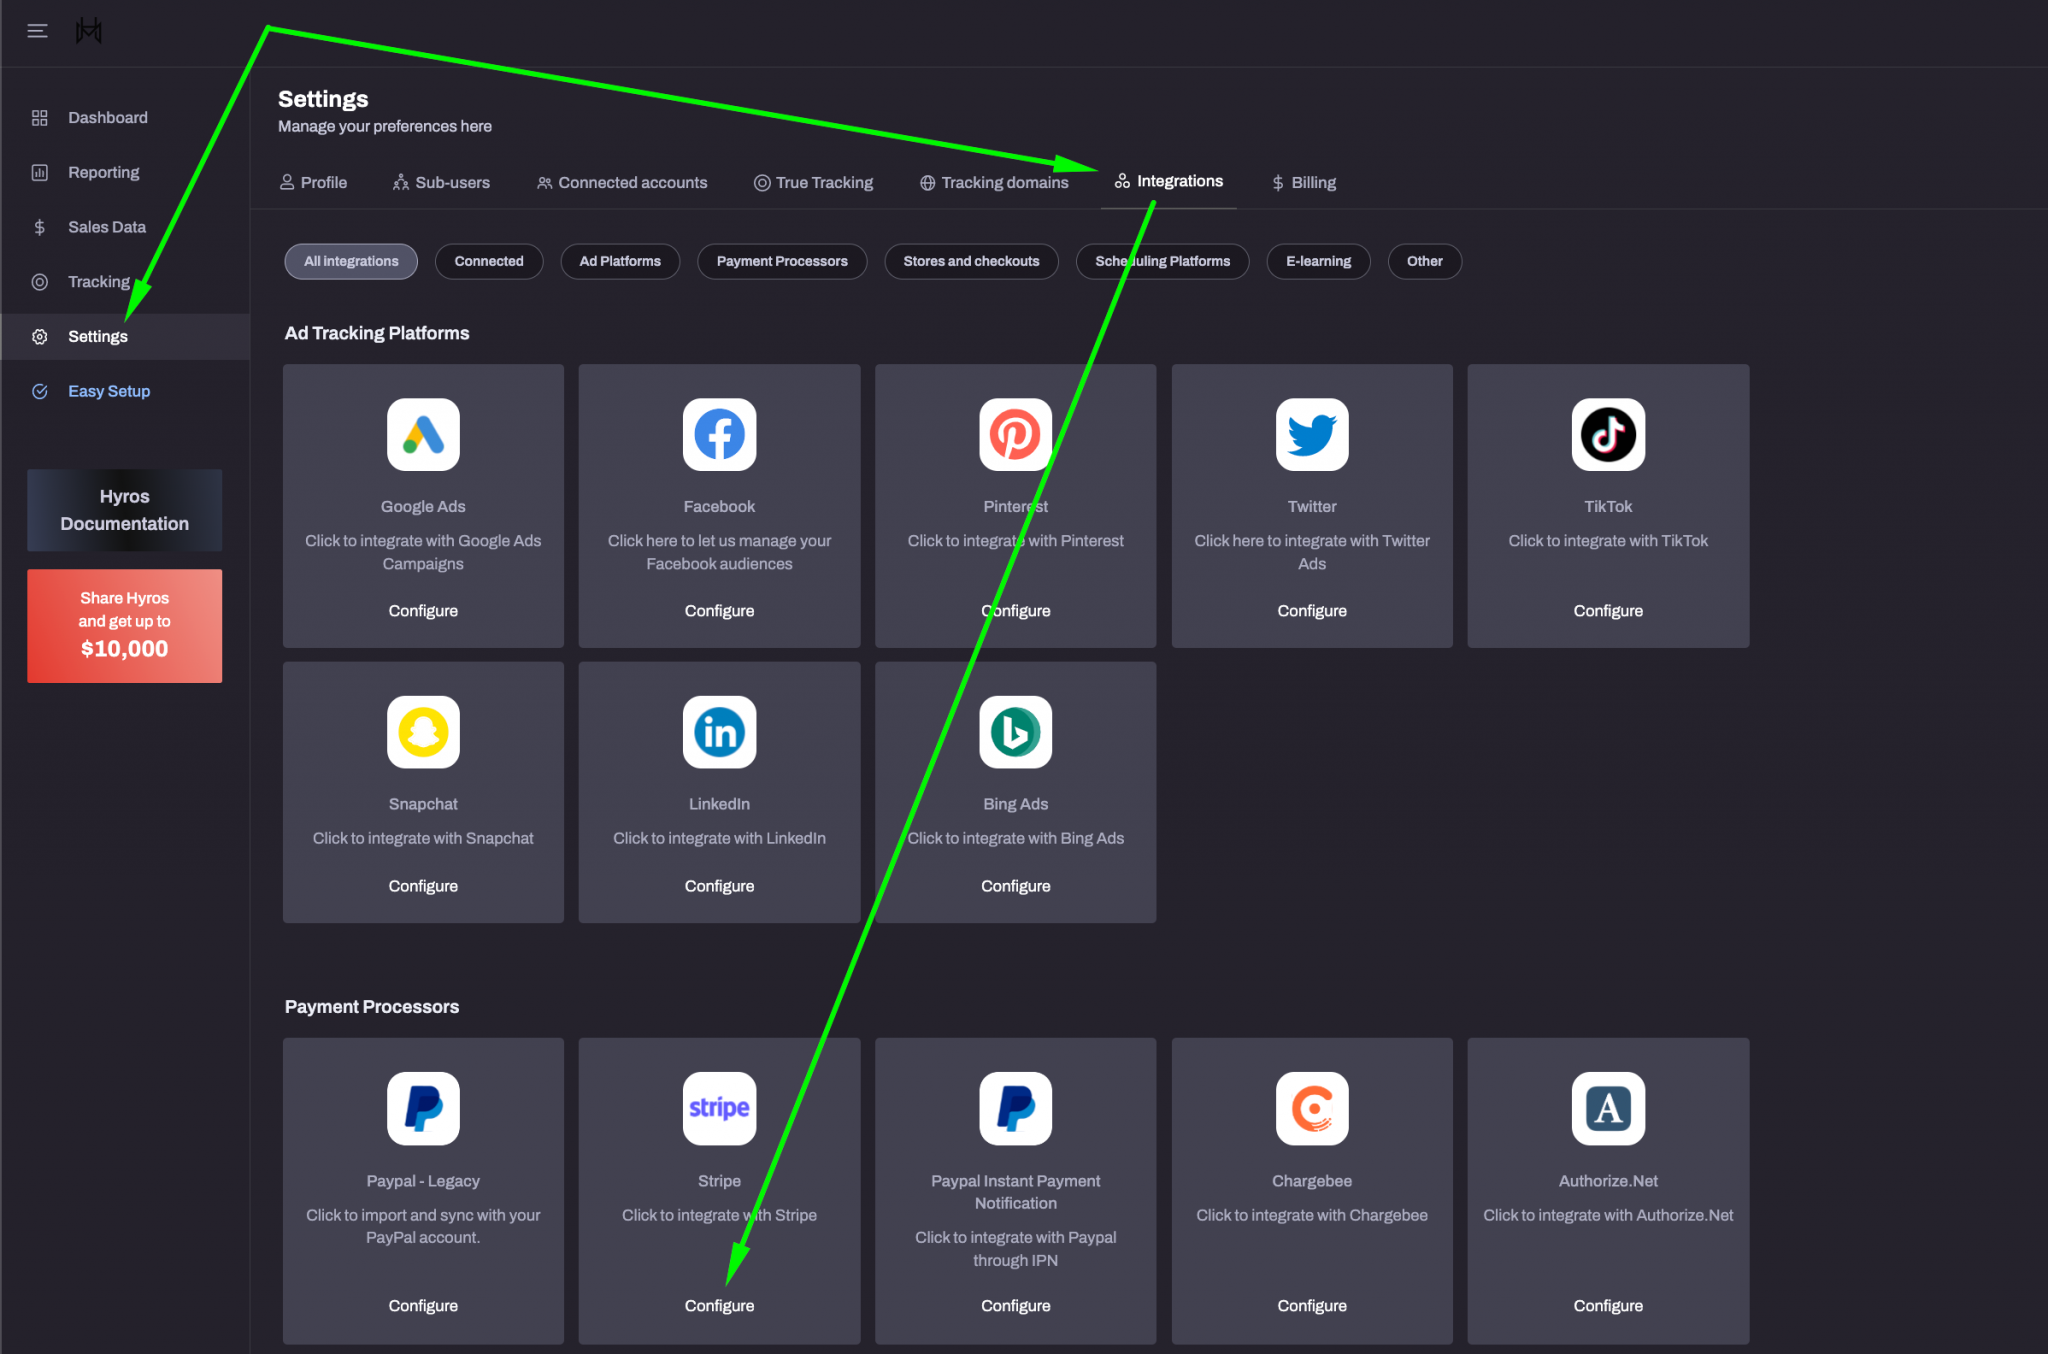This screenshot has width=2048, height=1354.
Task: Click the Facebook integration icon
Action: tap(719, 435)
